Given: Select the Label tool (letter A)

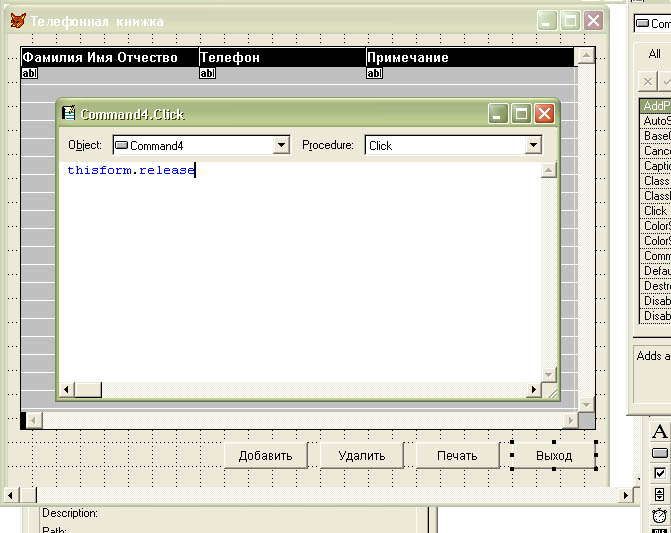Looking at the screenshot, I should tap(660, 431).
